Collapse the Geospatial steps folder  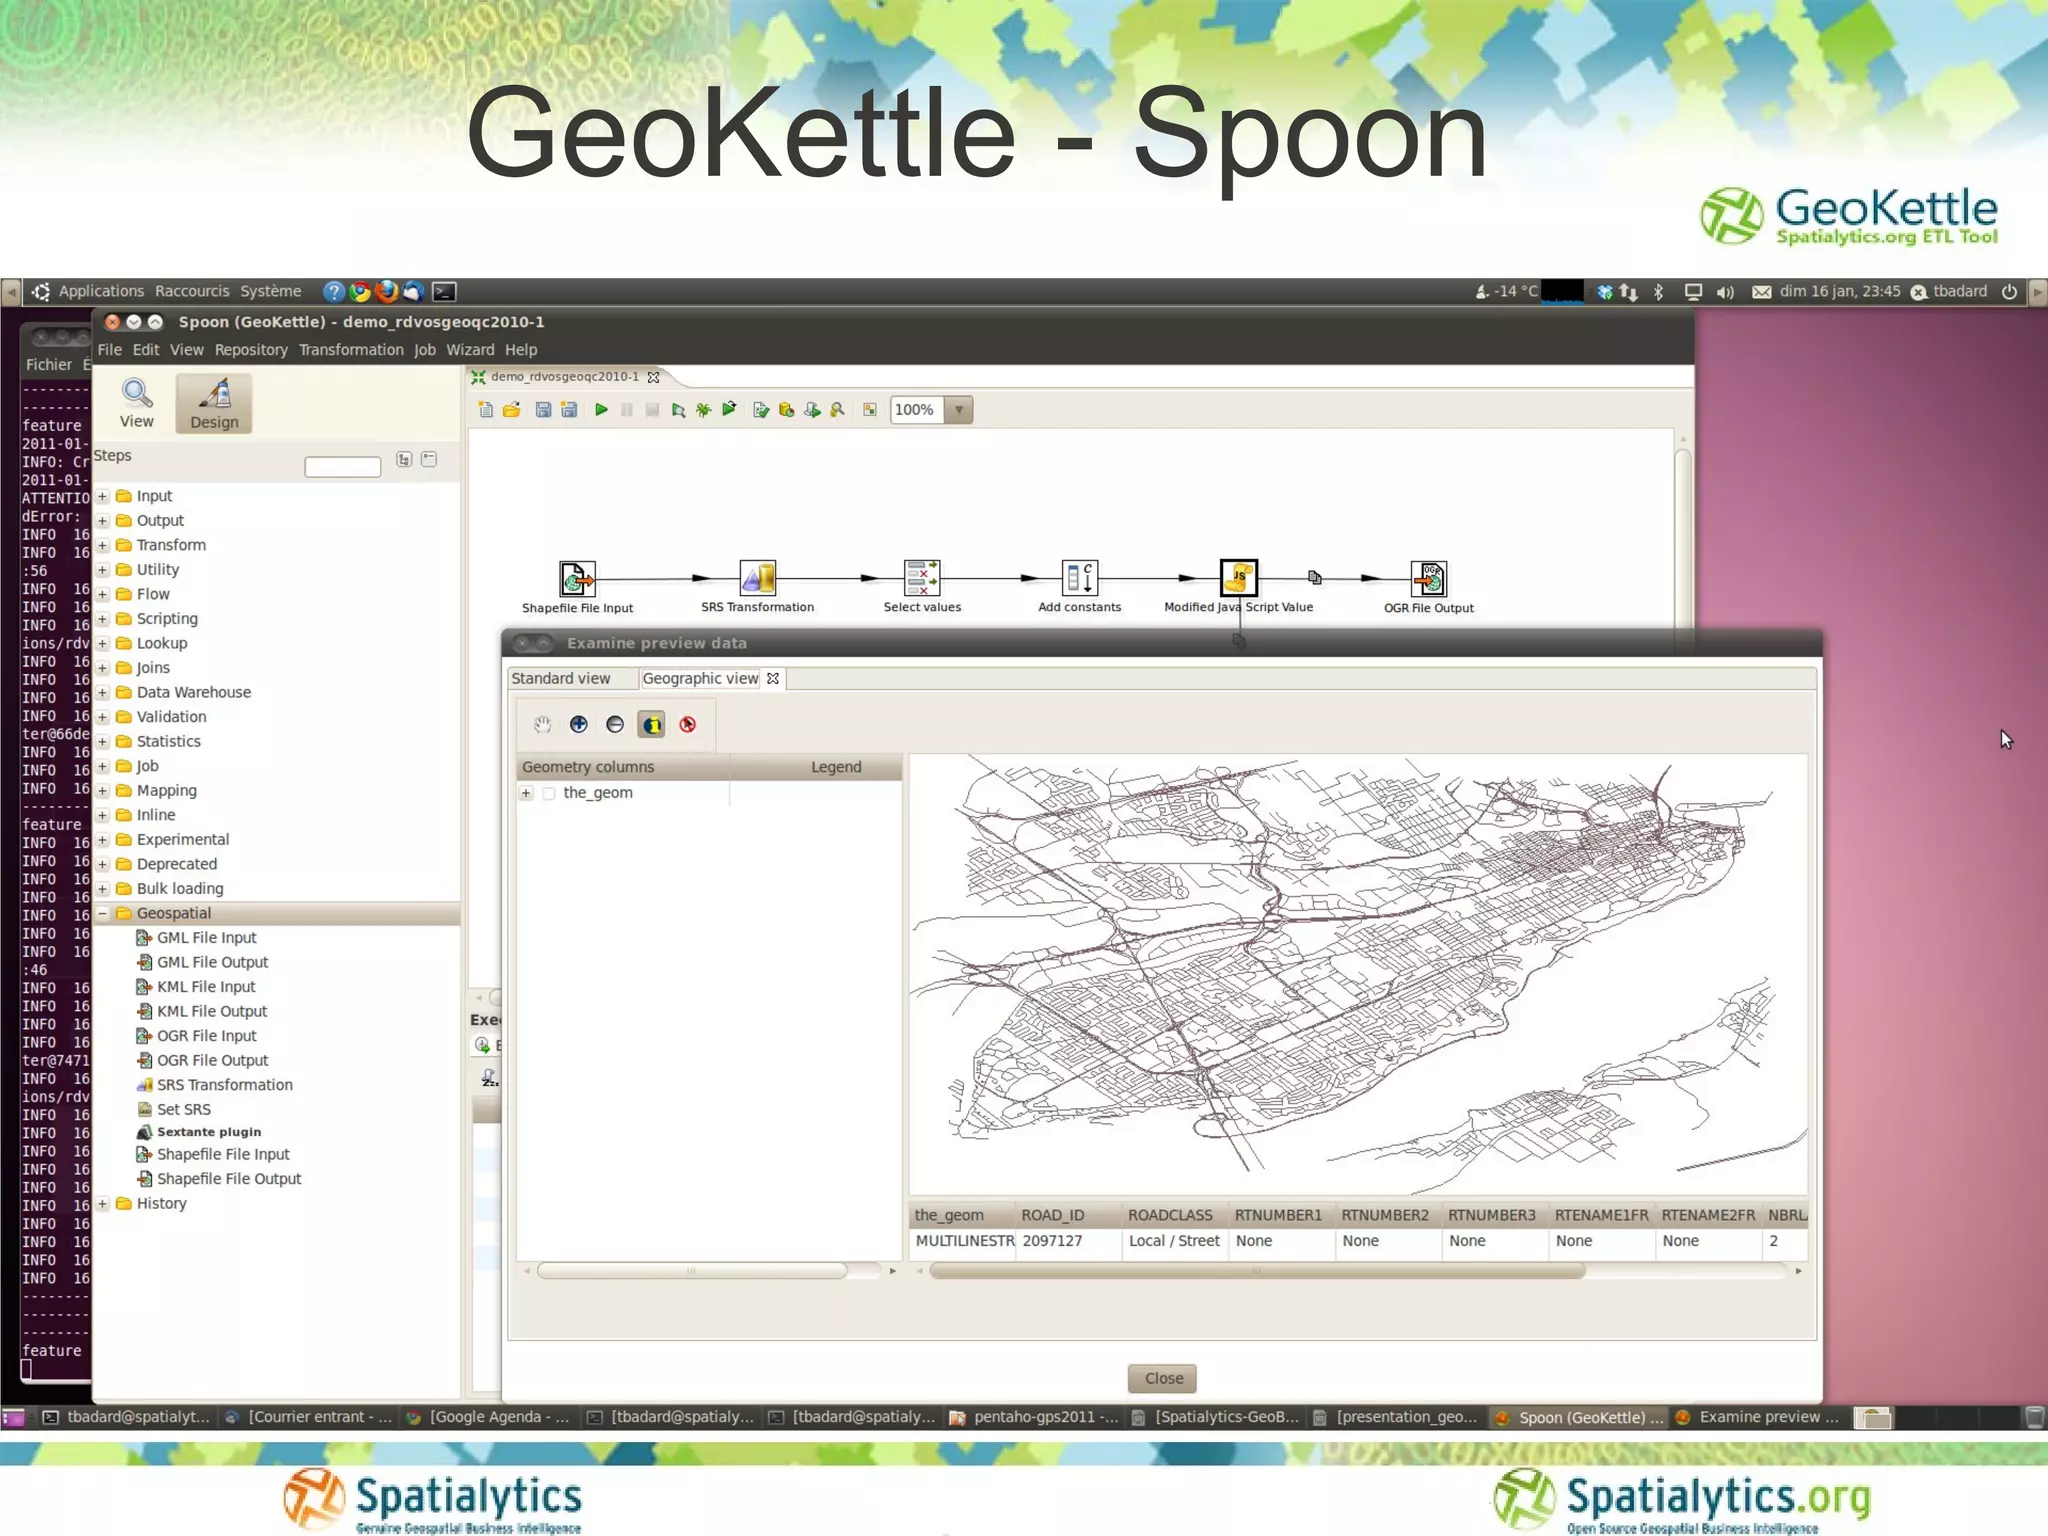click(102, 913)
